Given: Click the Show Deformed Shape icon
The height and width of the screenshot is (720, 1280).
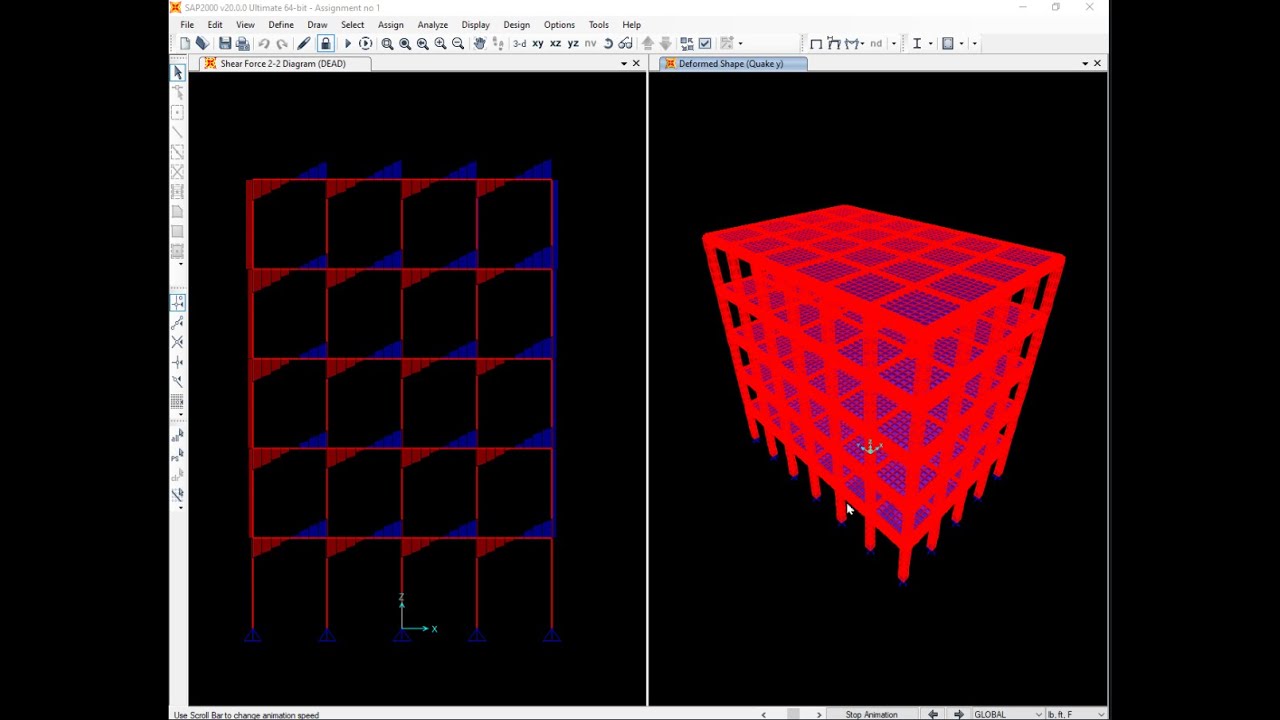Looking at the screenshot, I should [x=834, y=43].
